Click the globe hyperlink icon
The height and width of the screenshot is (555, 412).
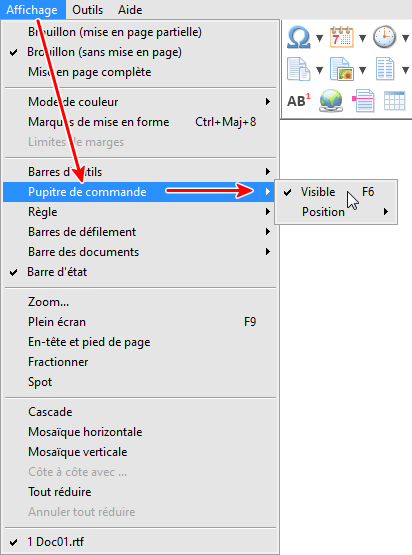[x=331, y=101]
